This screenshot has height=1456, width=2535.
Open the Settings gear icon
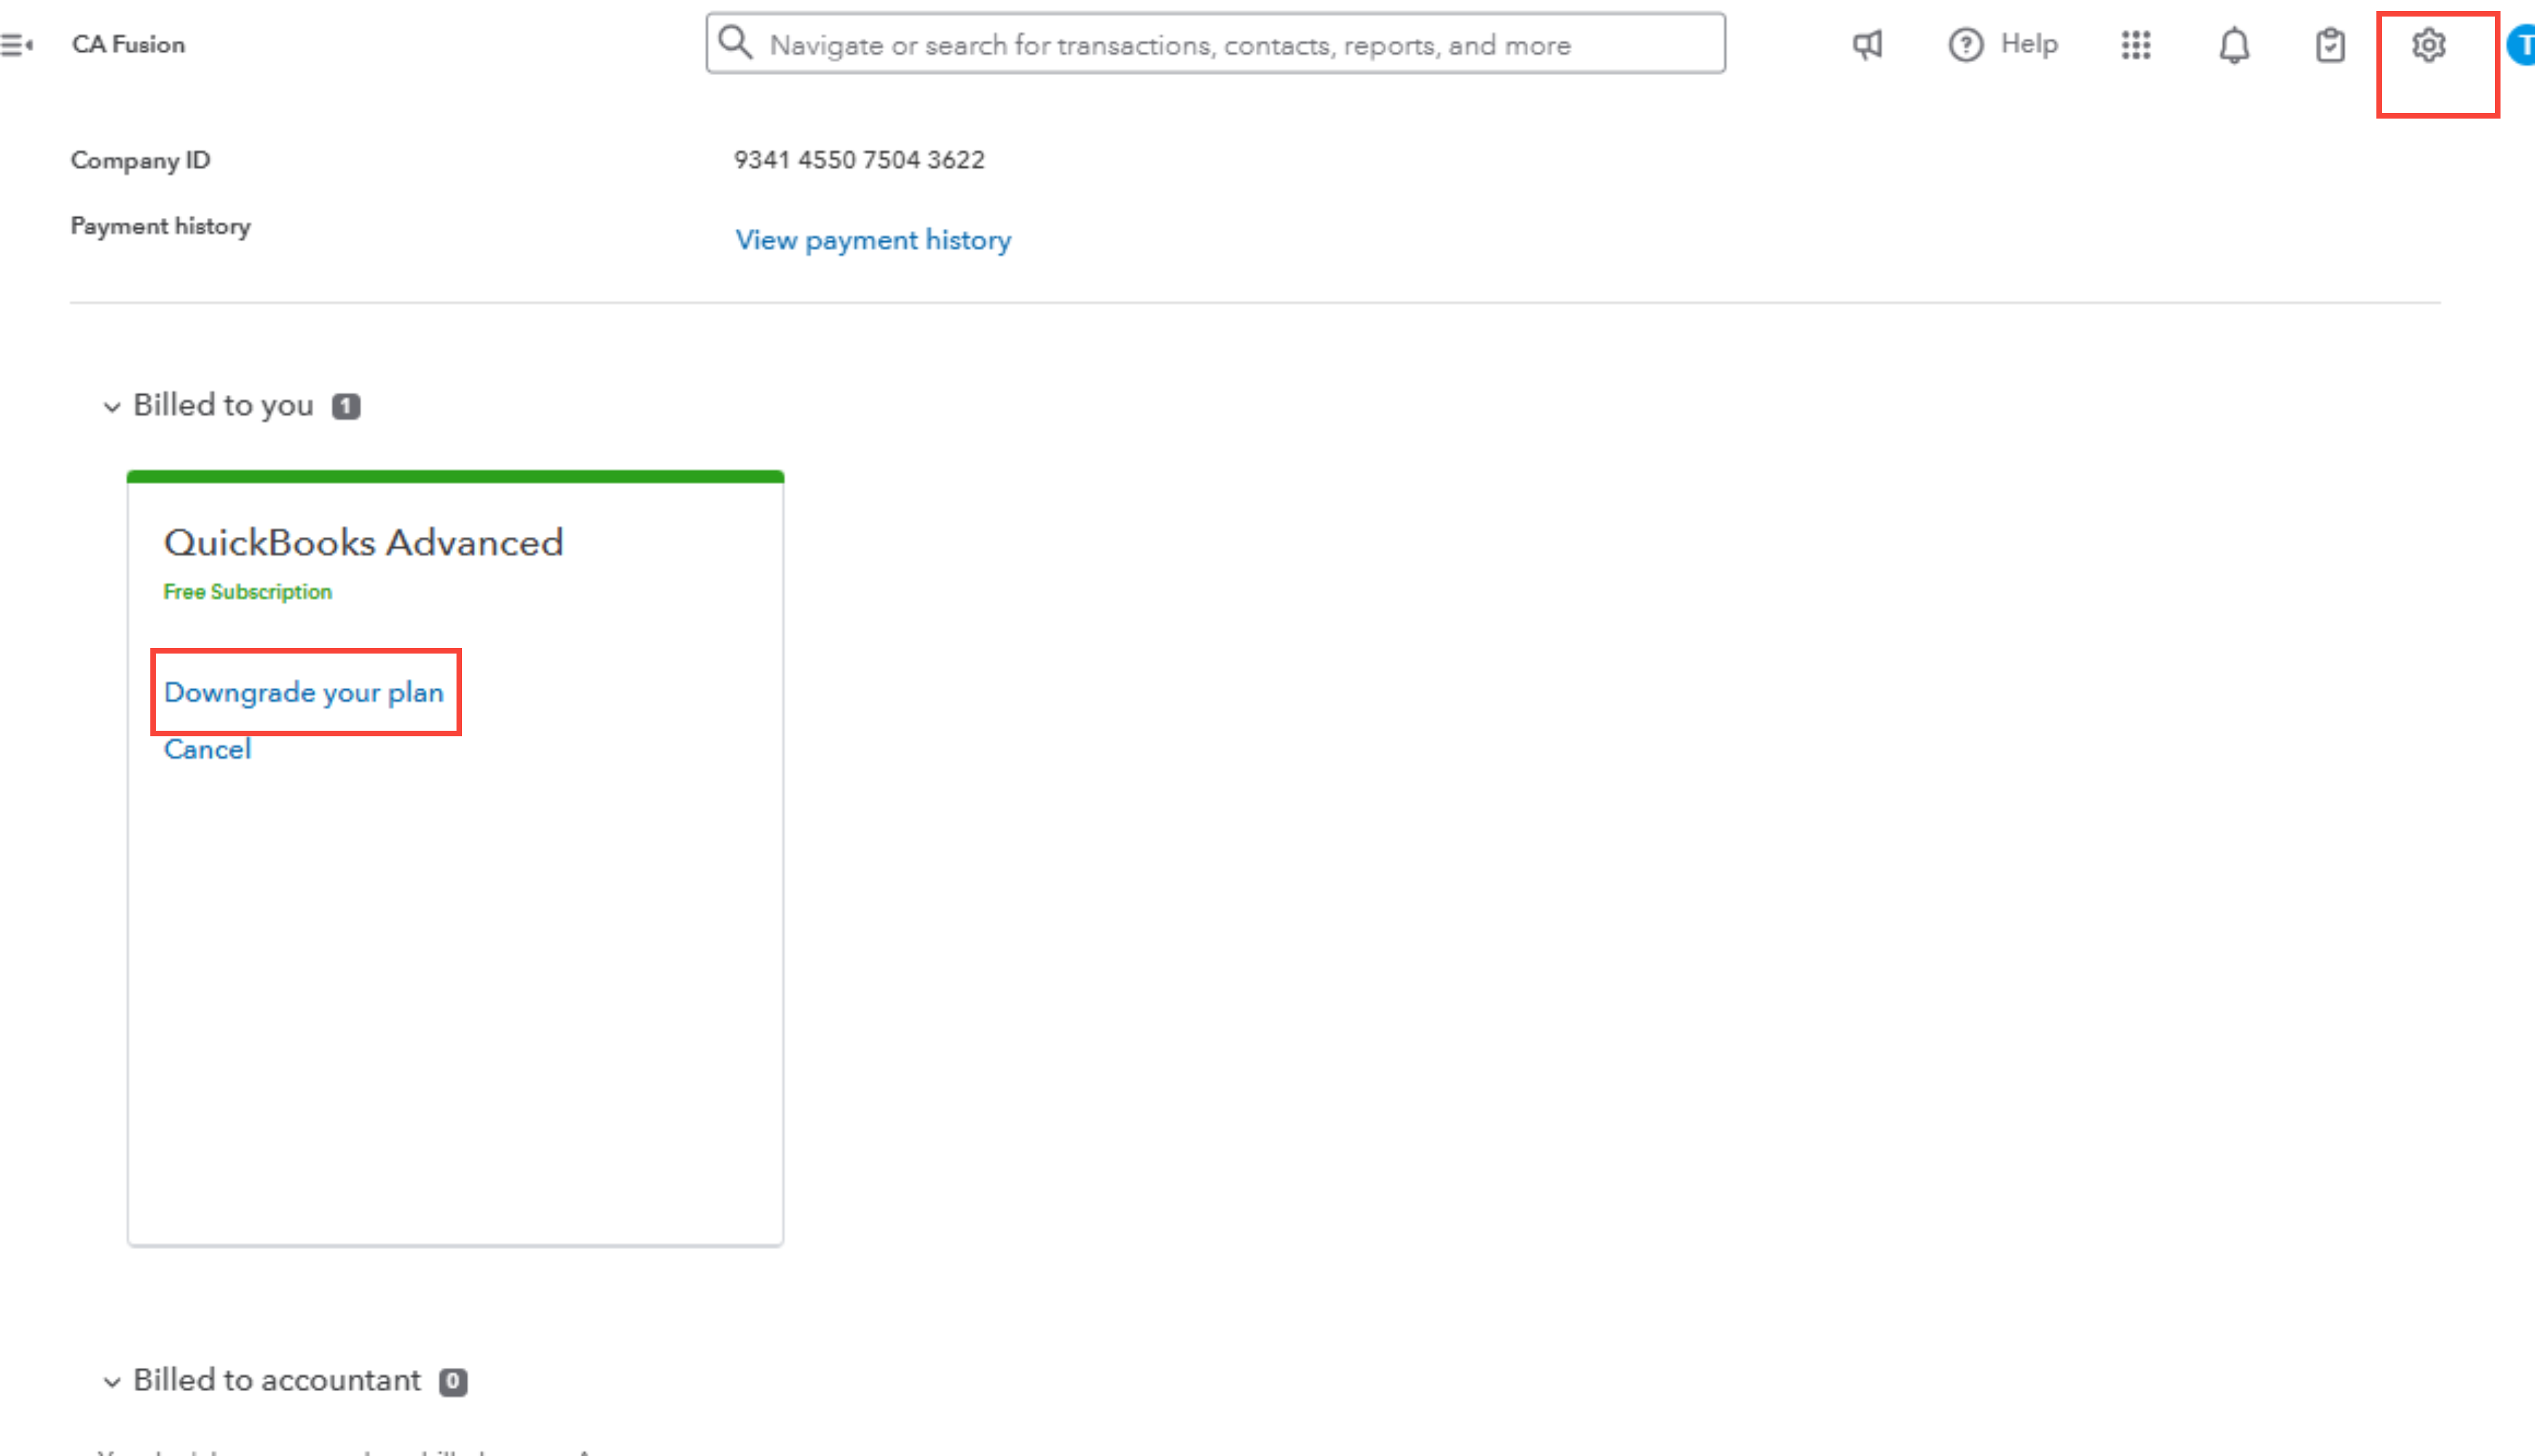click(x=2428, y=45)
